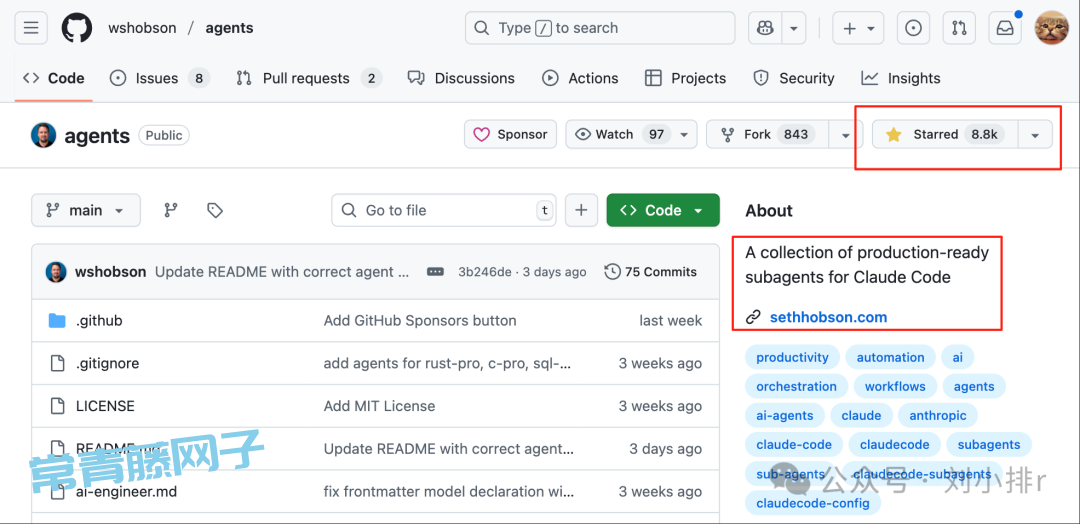Click the Sponsor button
The width and height of the screenshot is (1080, 524).
(510, 134)
